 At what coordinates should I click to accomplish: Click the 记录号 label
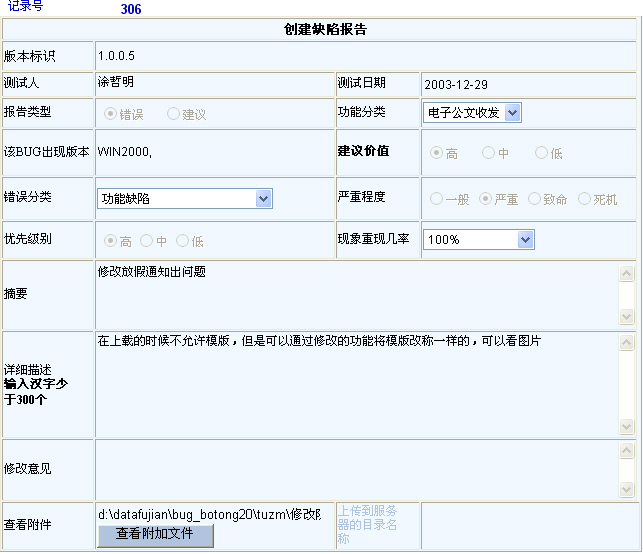pos(25,6)
